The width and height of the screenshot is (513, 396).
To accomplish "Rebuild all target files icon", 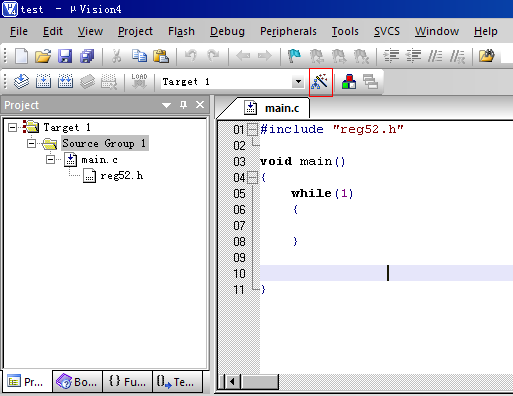I will [x=65, y=82].
